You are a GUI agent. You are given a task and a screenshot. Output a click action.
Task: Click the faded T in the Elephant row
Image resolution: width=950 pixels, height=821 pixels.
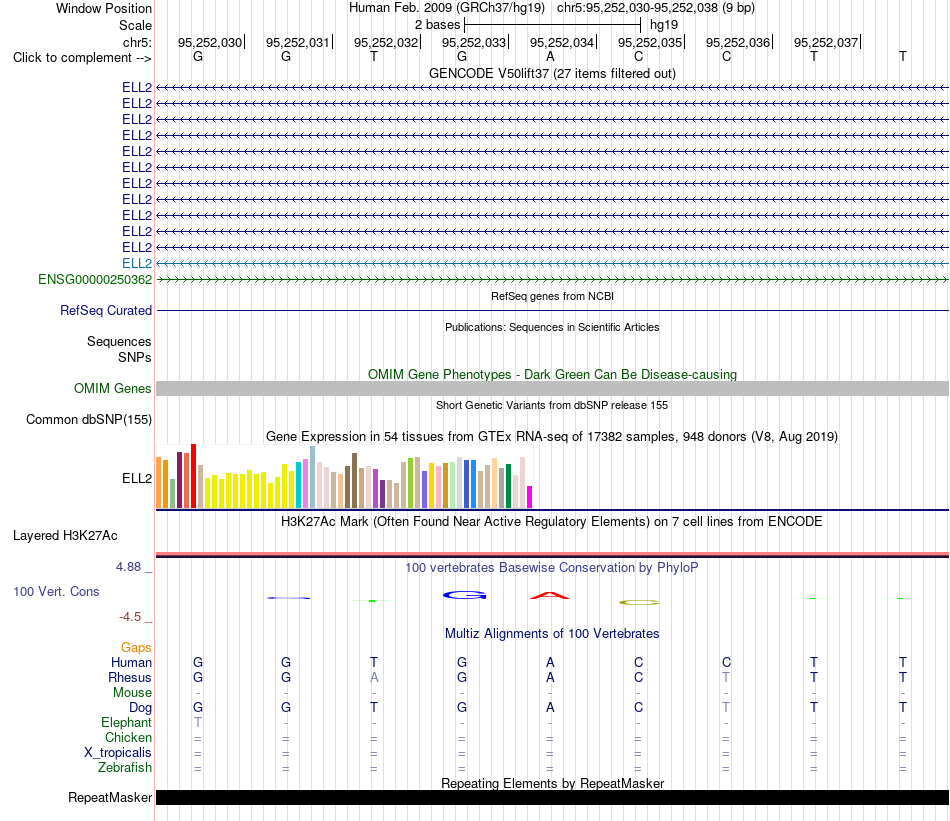point(198,722)
